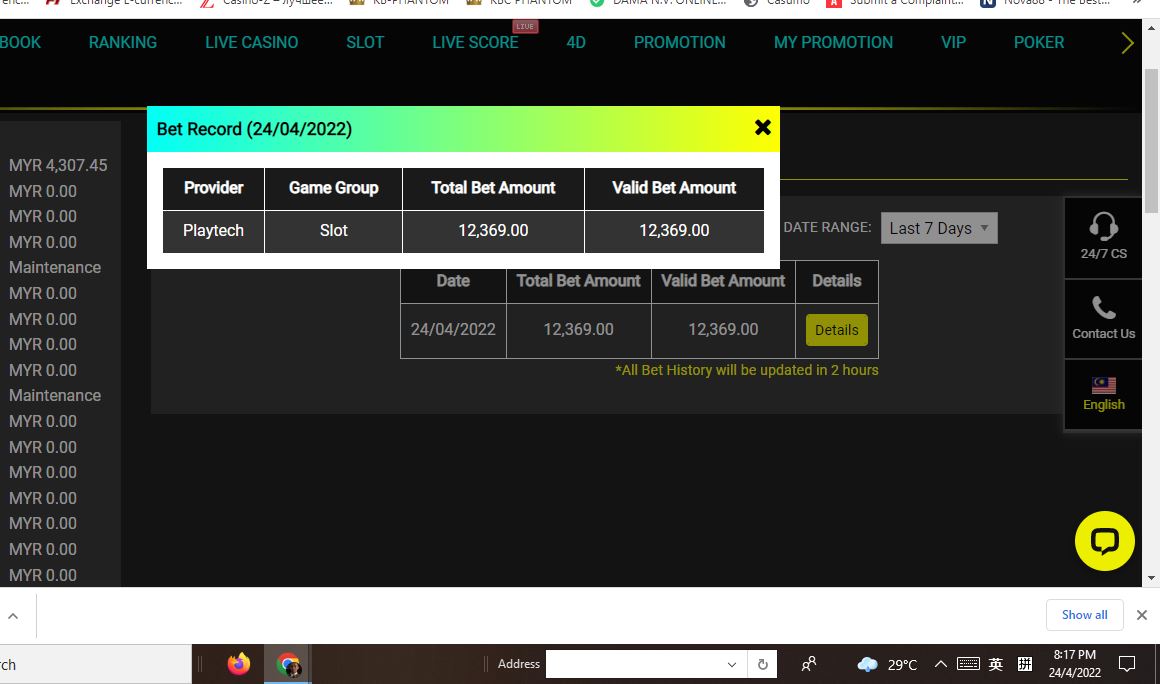The height and width of the screenshot is (684, 1160).
Task: Click the weather icon in the taskbar
Action: pyautogui.click(x=867, y=664)
